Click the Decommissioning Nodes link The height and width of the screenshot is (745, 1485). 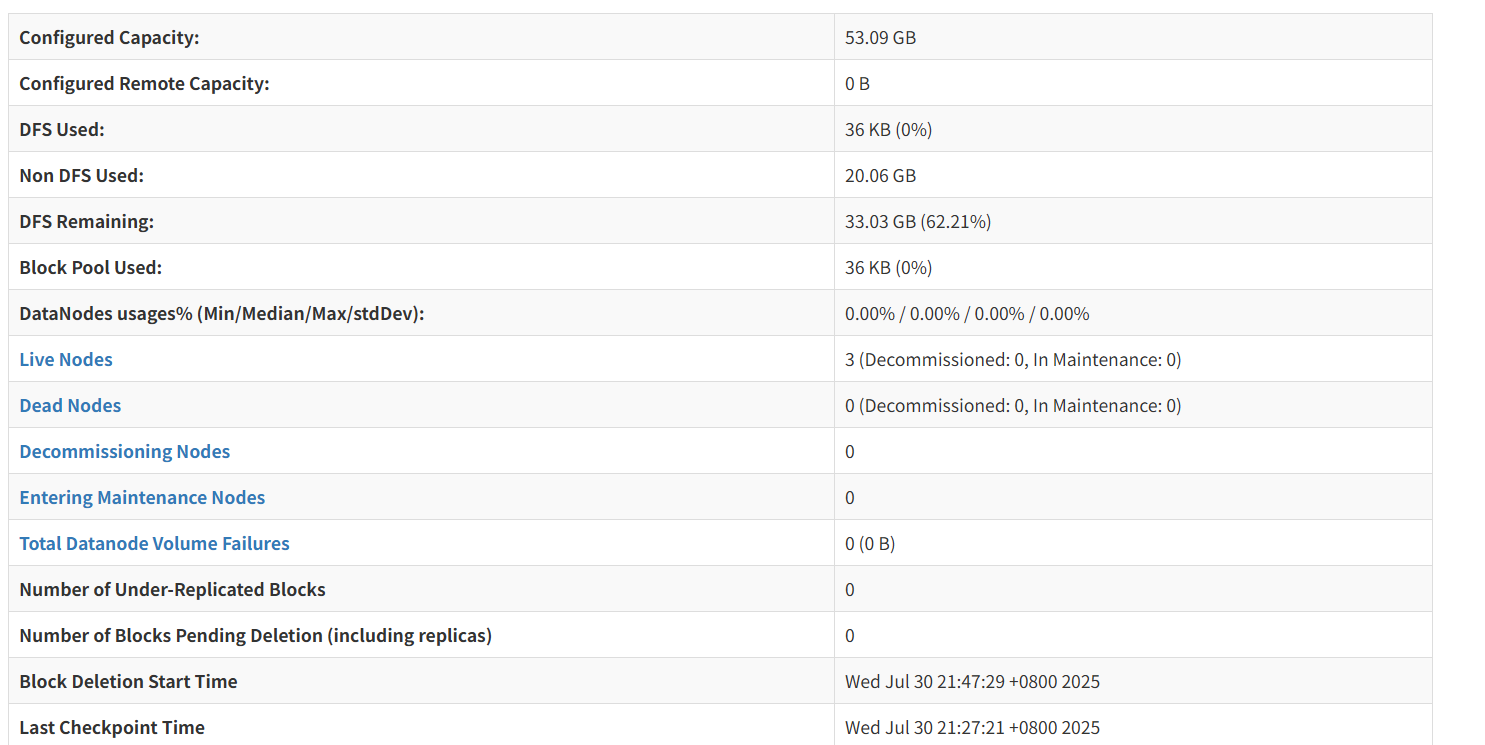pyautogui.click(x=125, y=452)
